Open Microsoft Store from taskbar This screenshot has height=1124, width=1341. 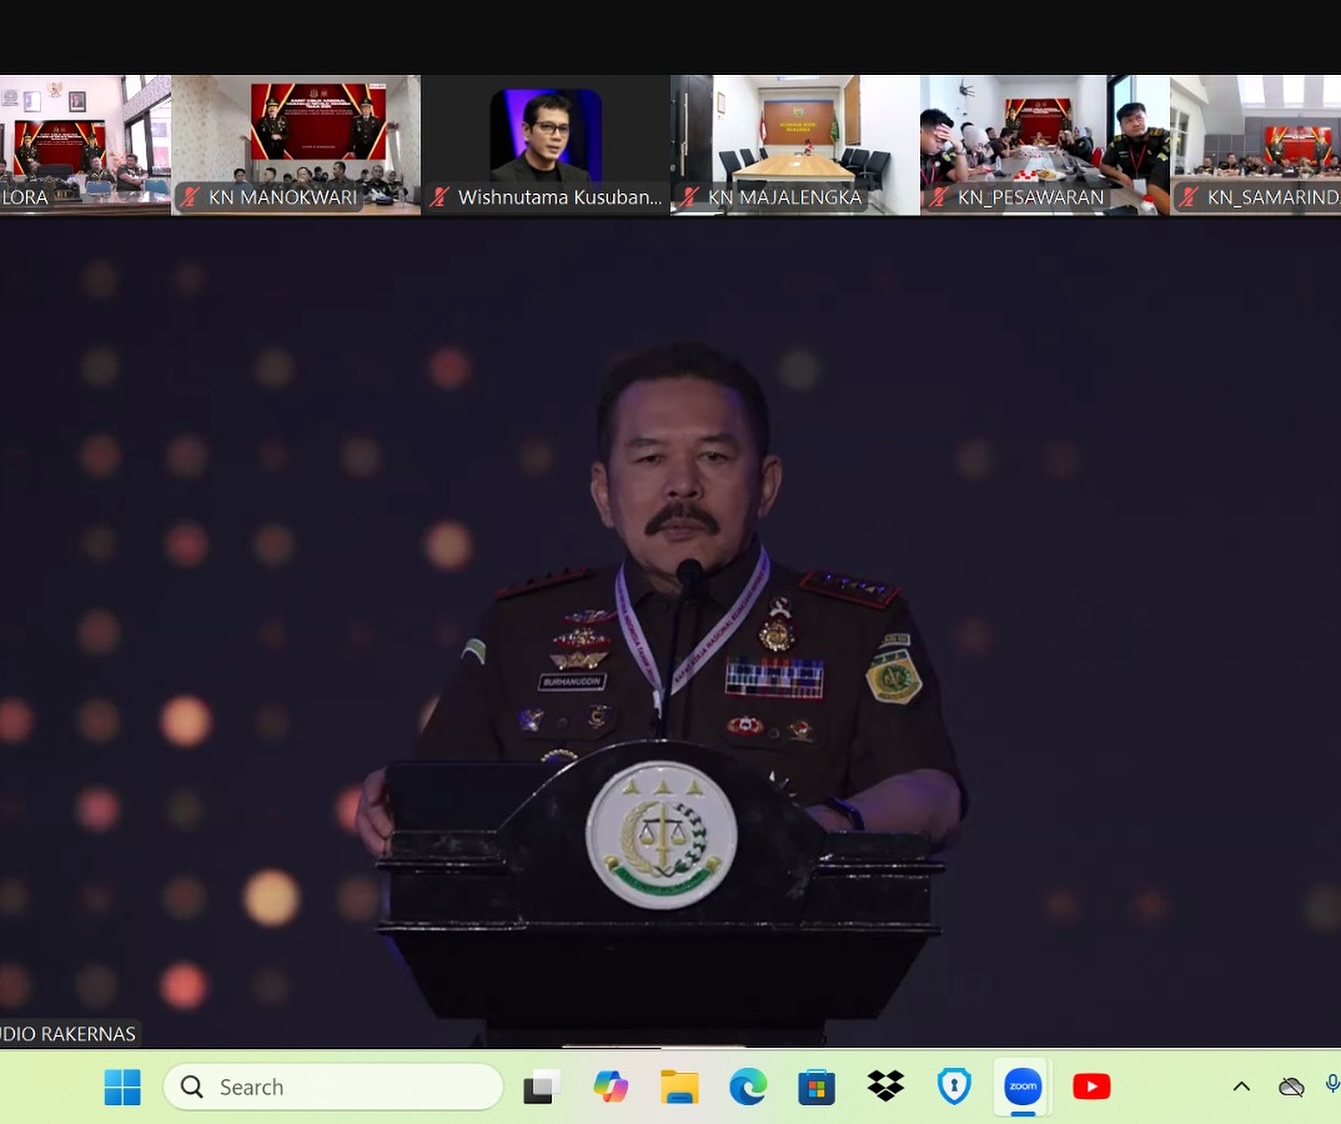[x=816, y=1086]
